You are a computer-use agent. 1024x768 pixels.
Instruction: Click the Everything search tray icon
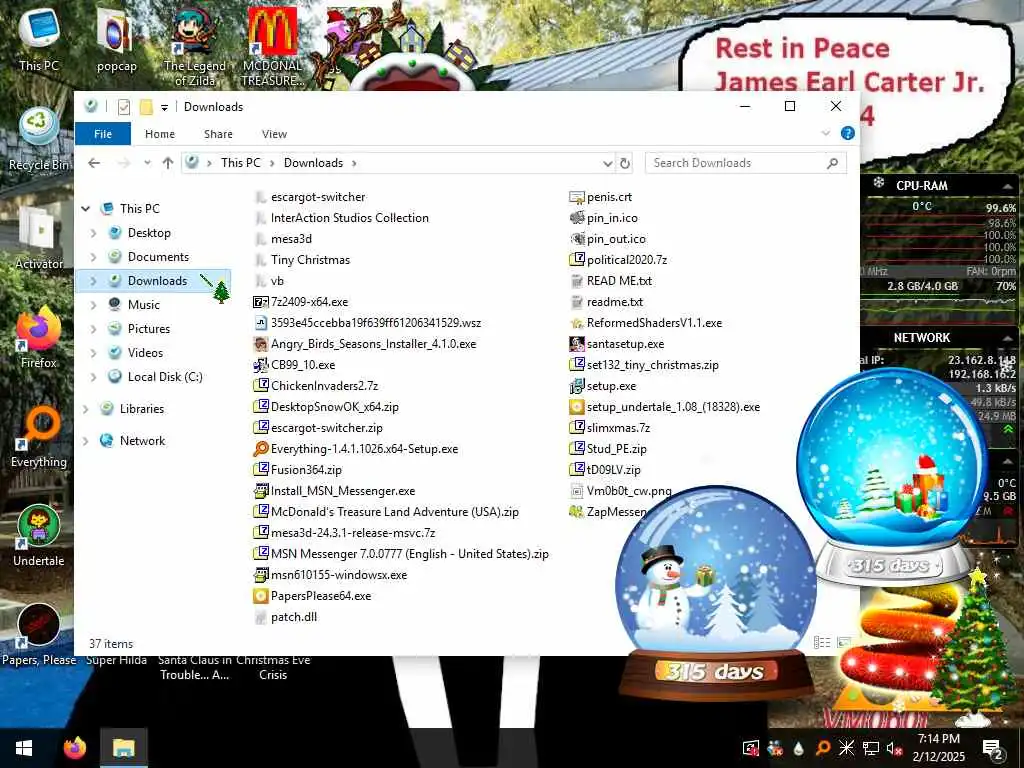pyautogui.click(x=823, y=748)
